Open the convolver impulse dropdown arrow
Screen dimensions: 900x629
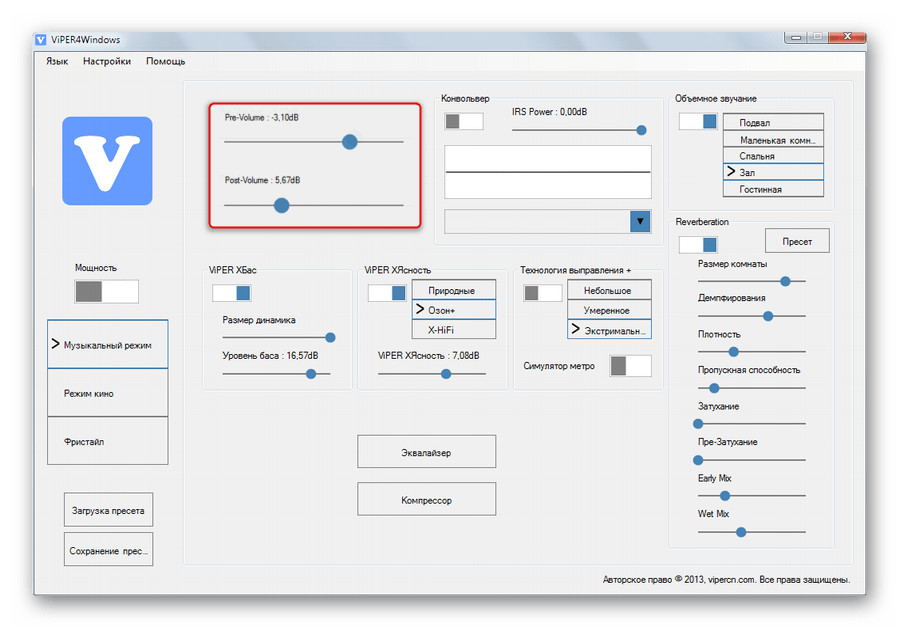[x=640, y=222]
